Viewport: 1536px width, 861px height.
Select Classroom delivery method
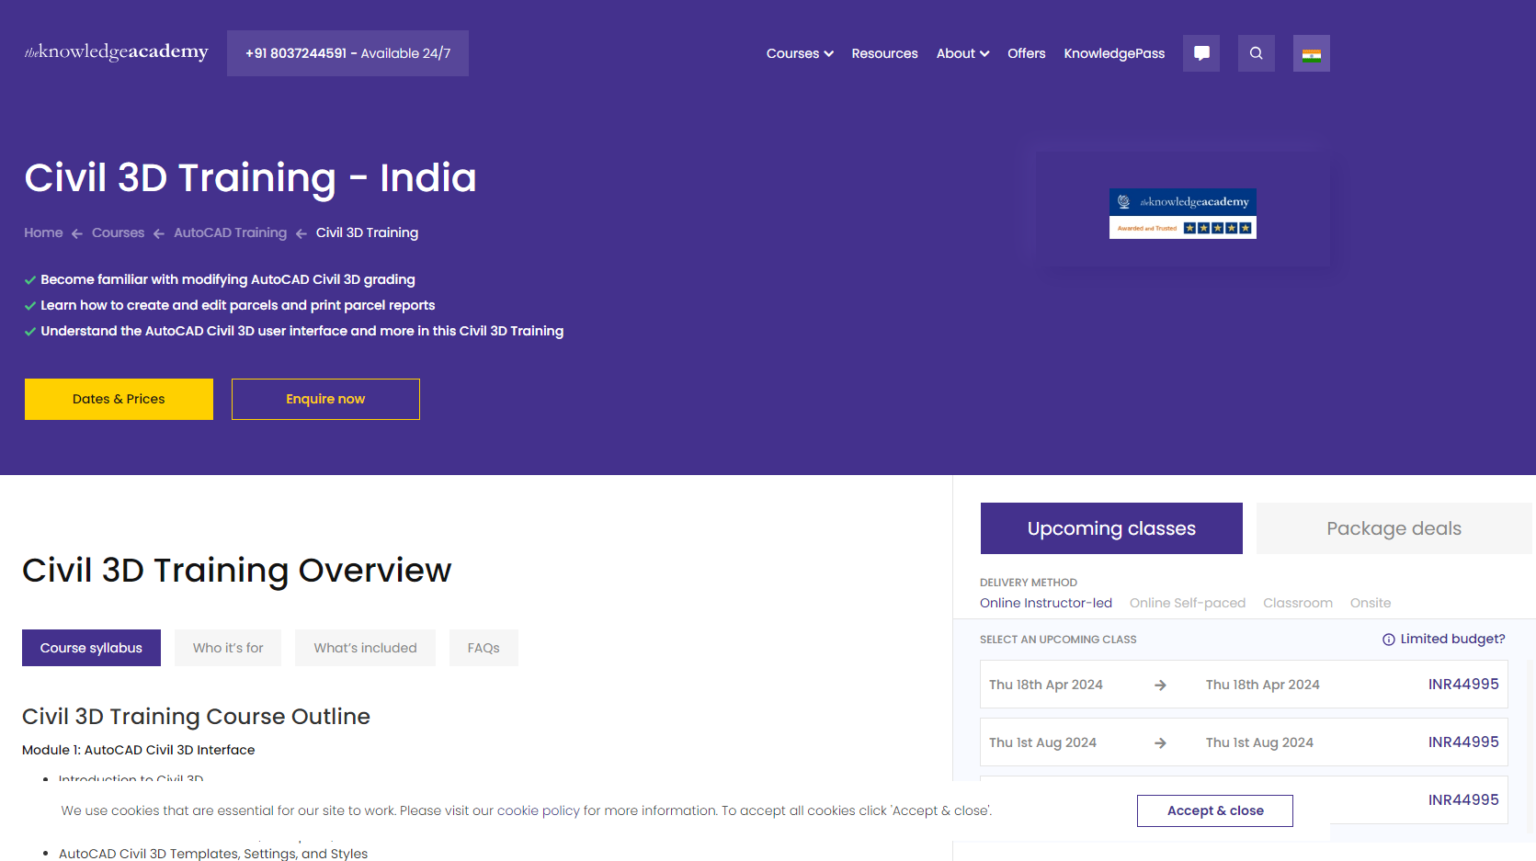[x=1297, y=603]
